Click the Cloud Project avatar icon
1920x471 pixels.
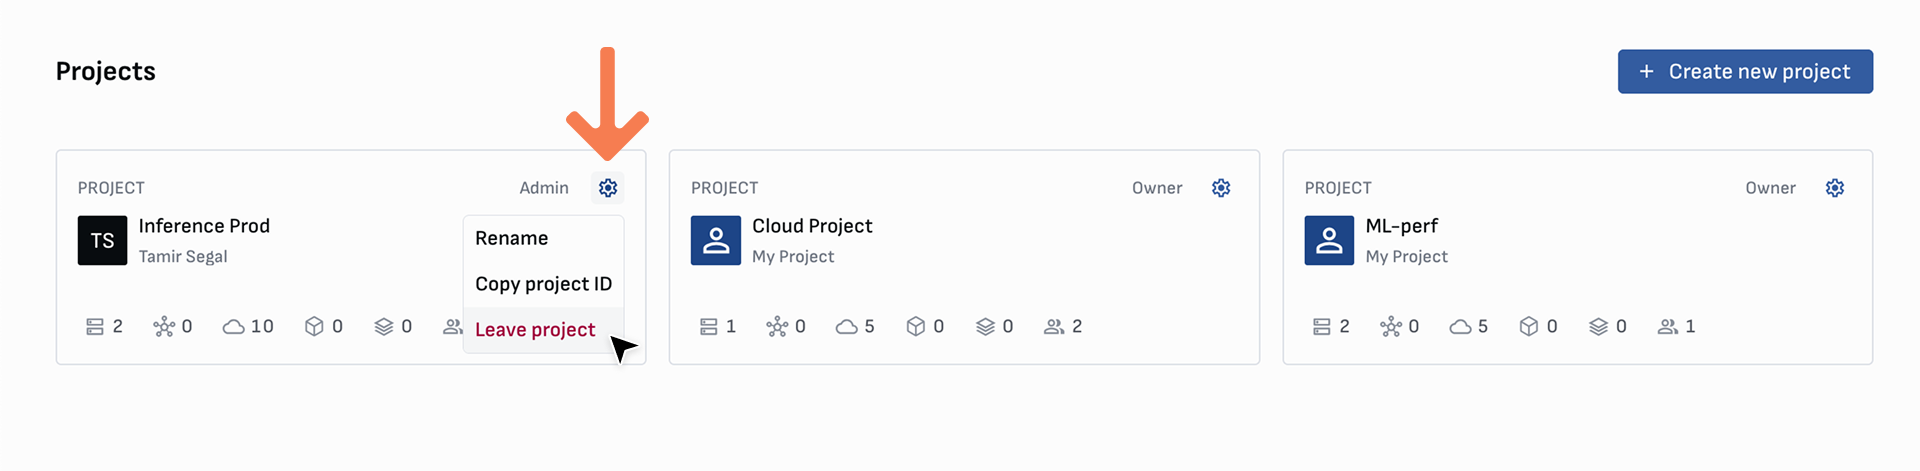pyautogui.click(x=716, y=241)
